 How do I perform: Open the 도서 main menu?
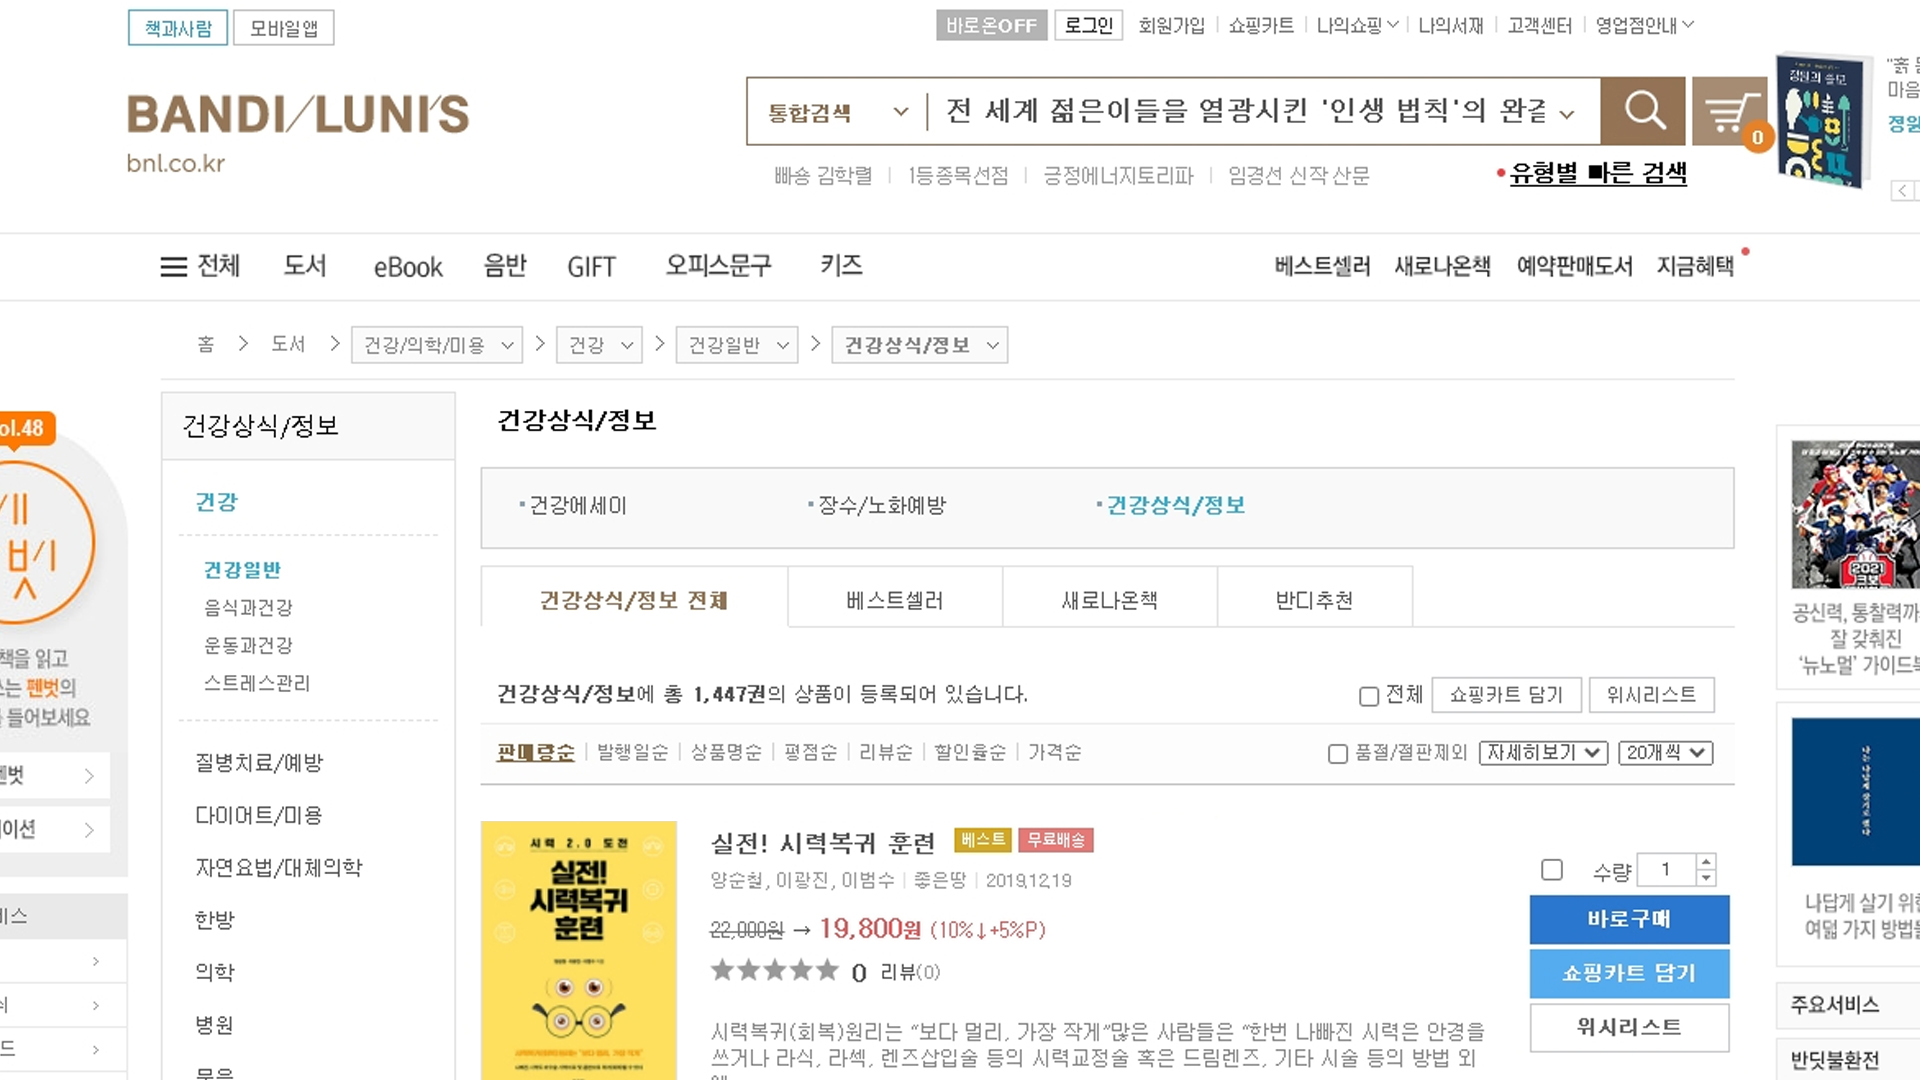tap(305, 265)
